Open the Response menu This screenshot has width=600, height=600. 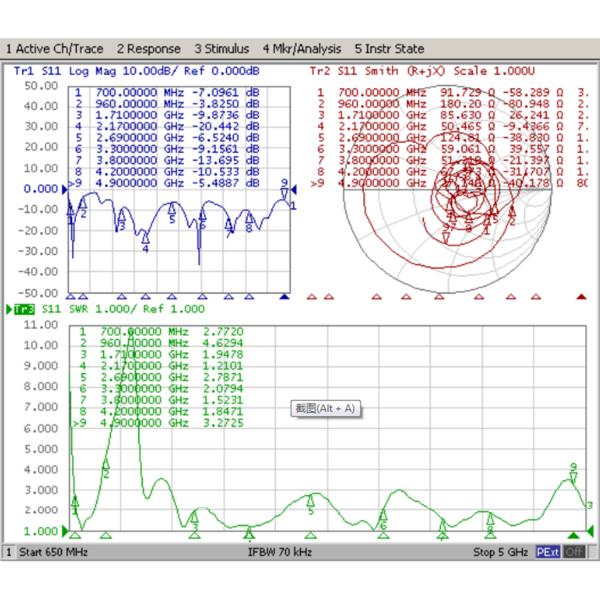[148, 48]
